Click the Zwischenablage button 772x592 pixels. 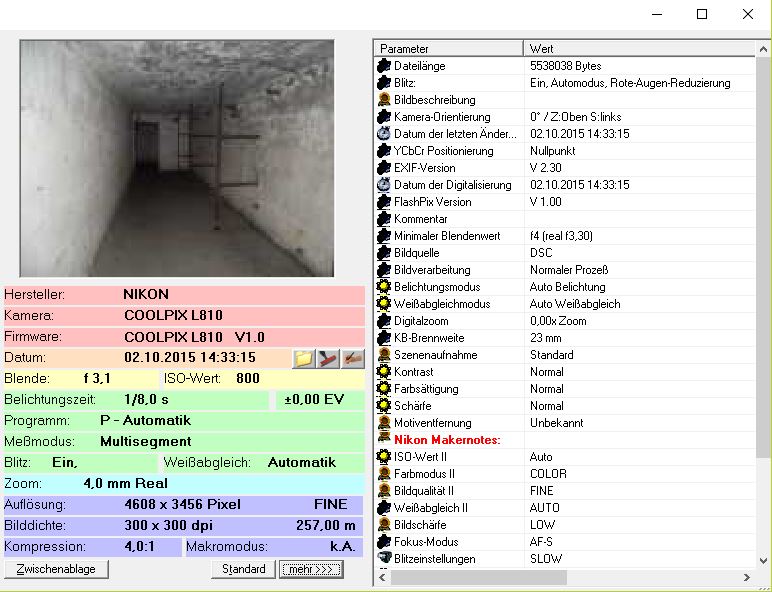click(x=56, y=569)
